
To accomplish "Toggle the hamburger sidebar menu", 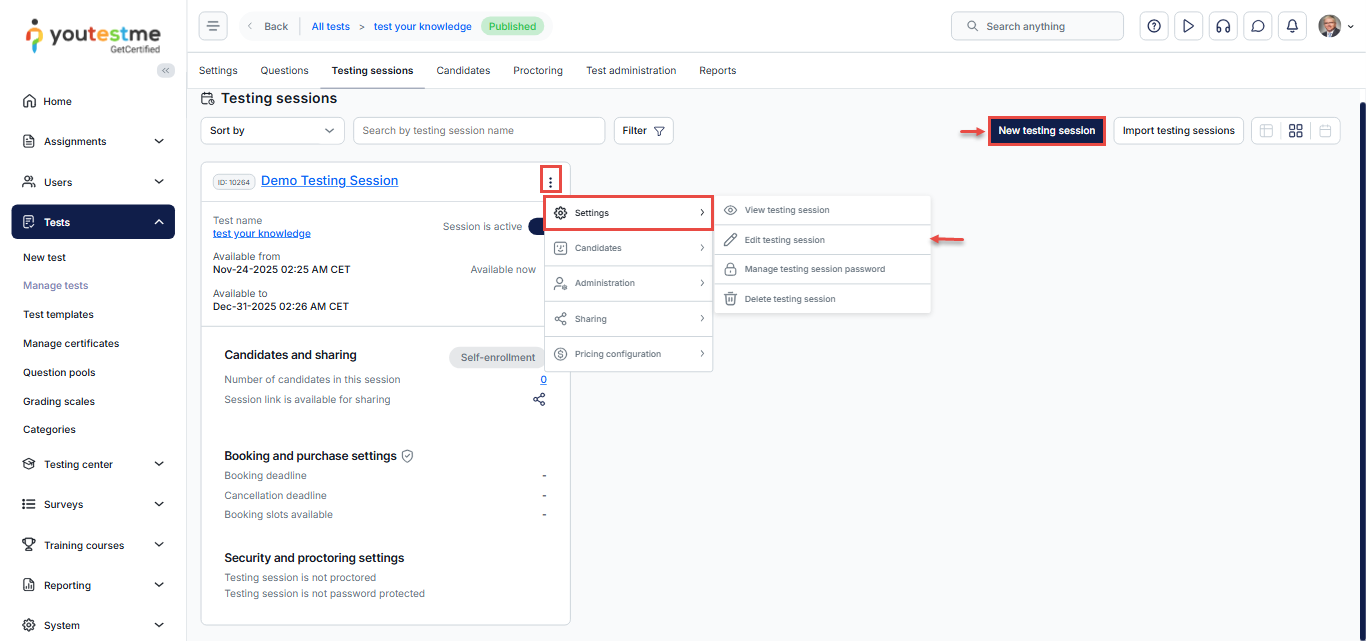I will click(x=213, y=26).
